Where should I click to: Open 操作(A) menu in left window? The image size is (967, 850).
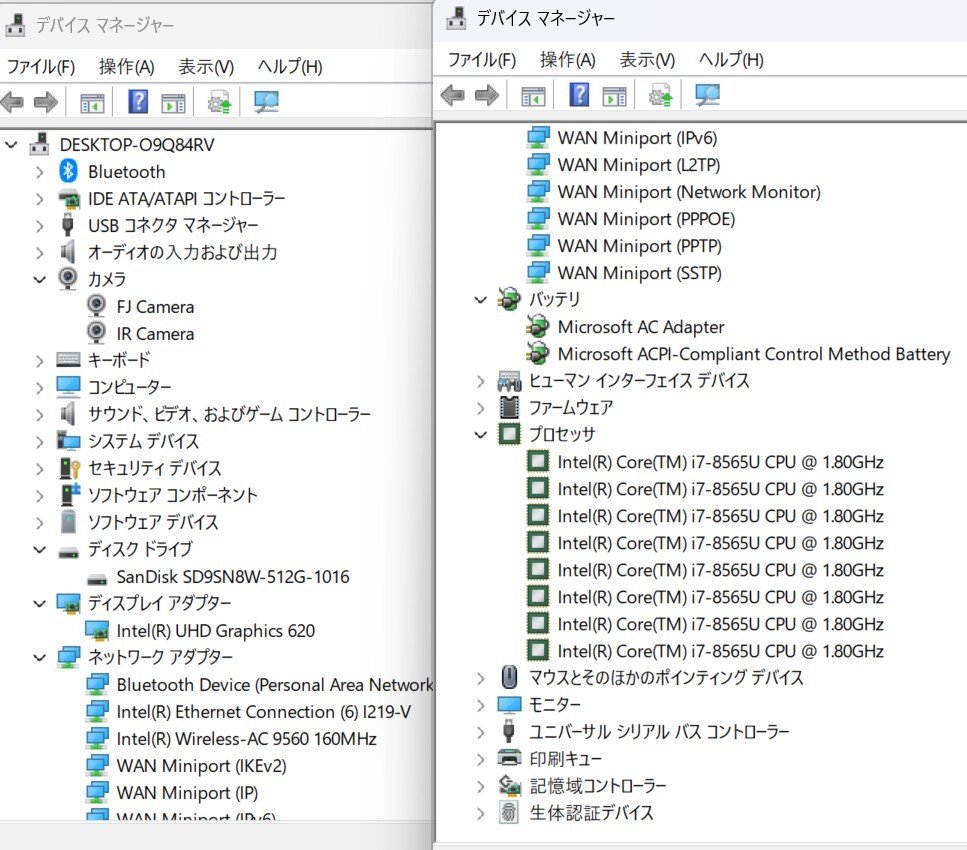126,67
